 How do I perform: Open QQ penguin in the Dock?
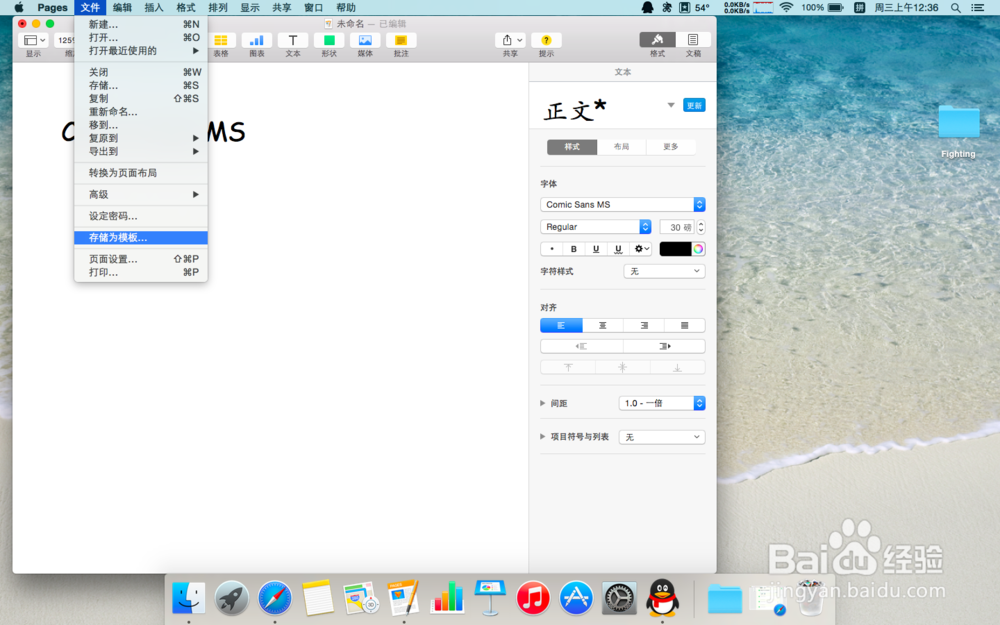click(663, 598)
